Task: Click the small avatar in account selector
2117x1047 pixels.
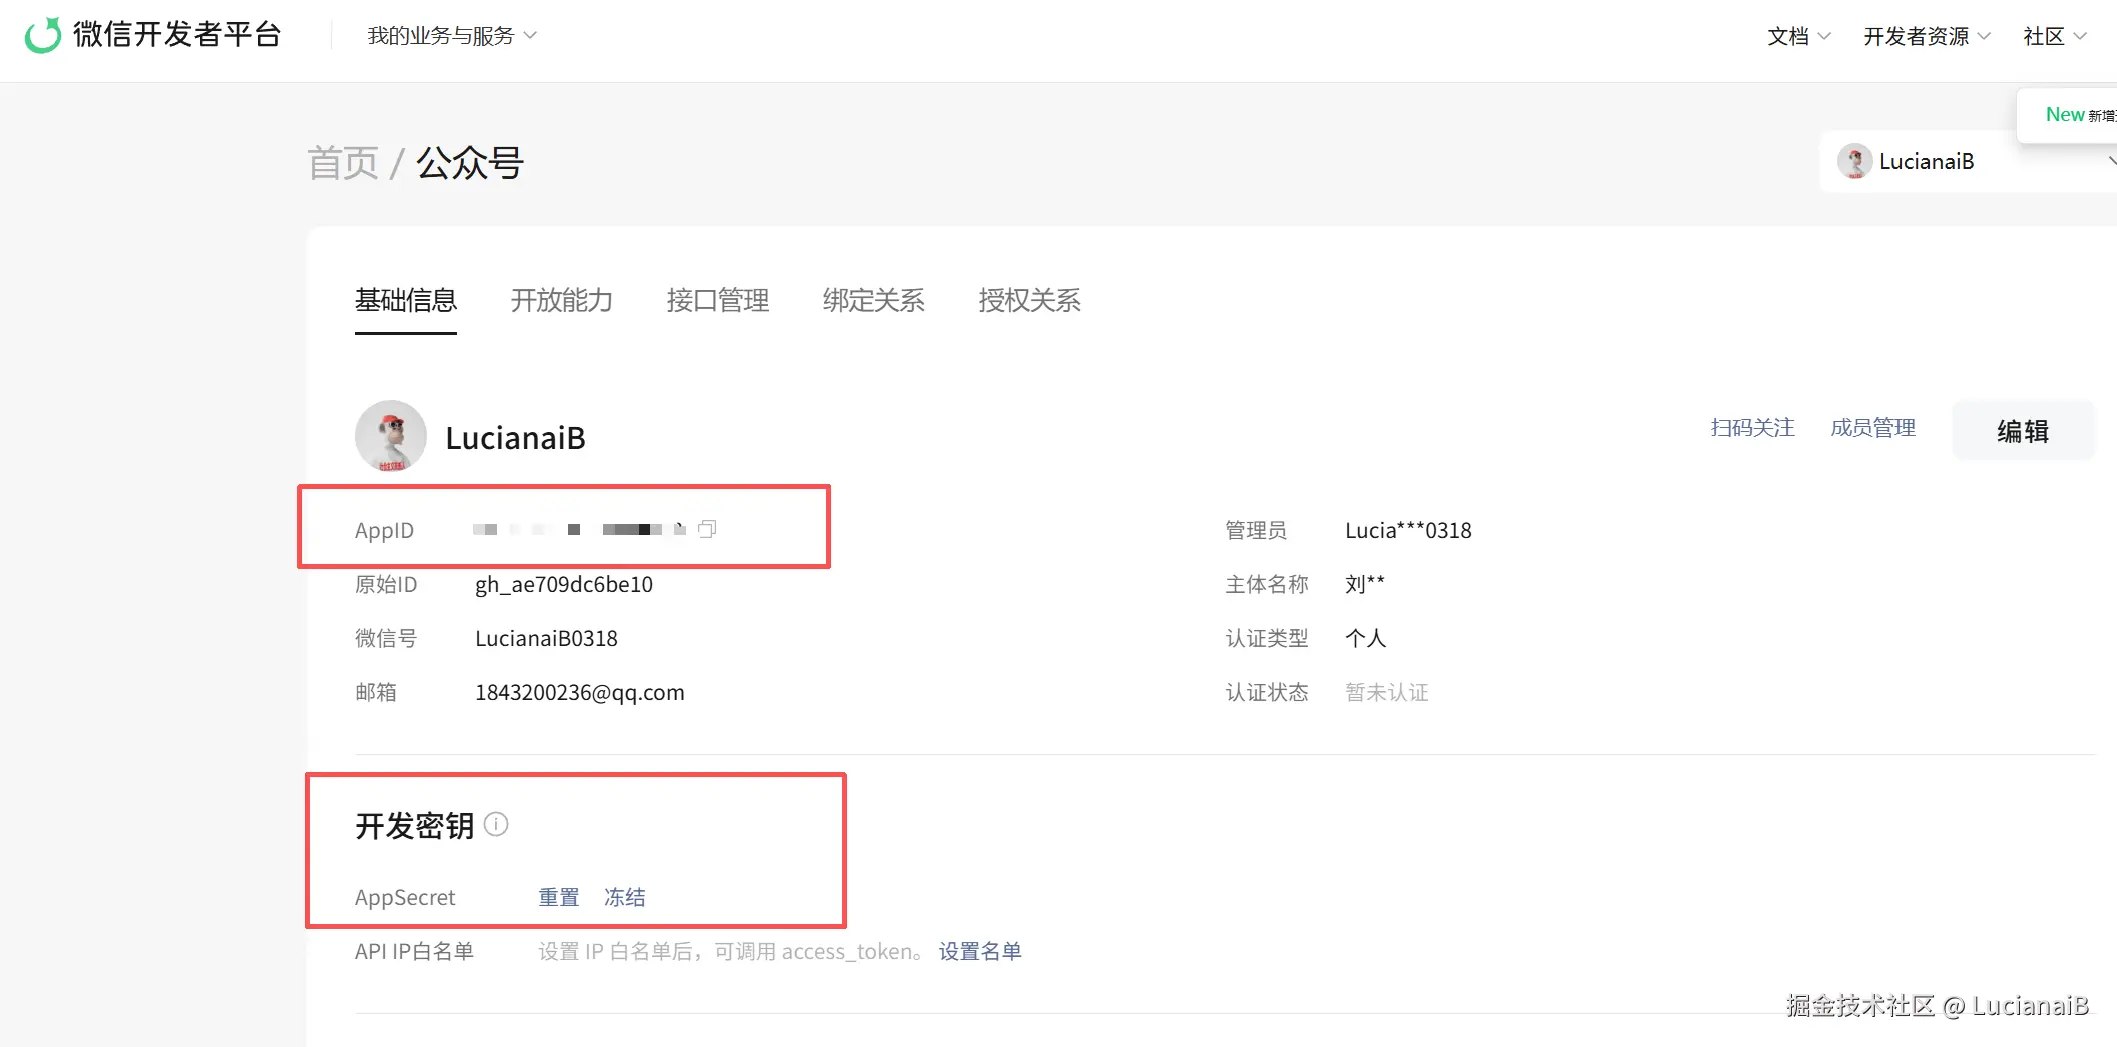Action: (x=1854, y=161)
